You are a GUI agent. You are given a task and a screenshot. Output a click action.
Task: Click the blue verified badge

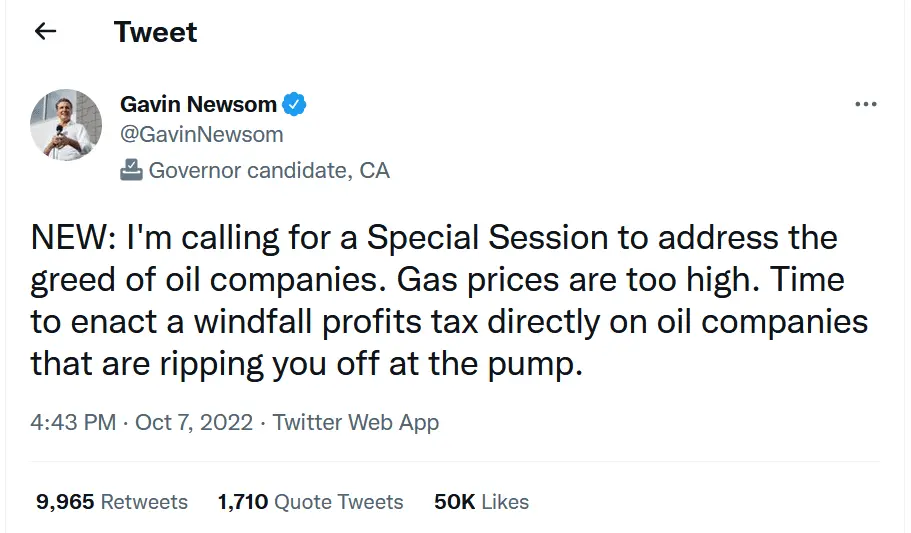(295, 104)
